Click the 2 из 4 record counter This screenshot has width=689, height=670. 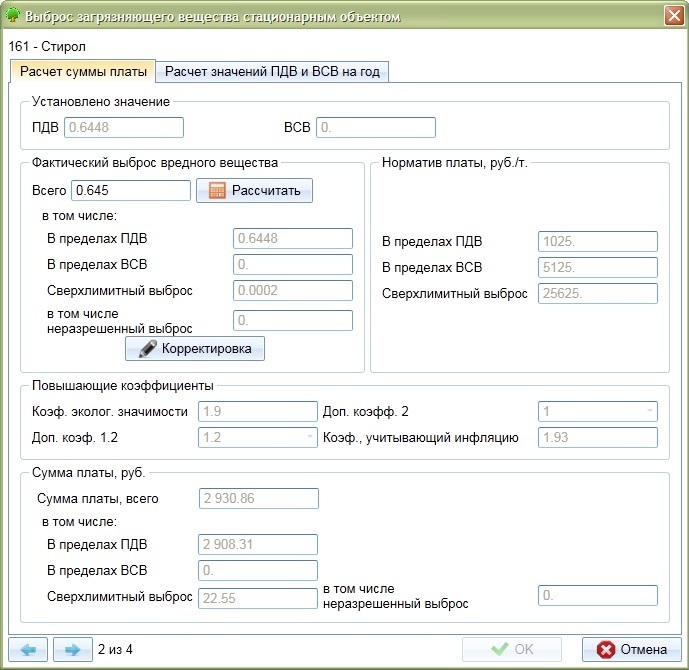pos(115,649)
